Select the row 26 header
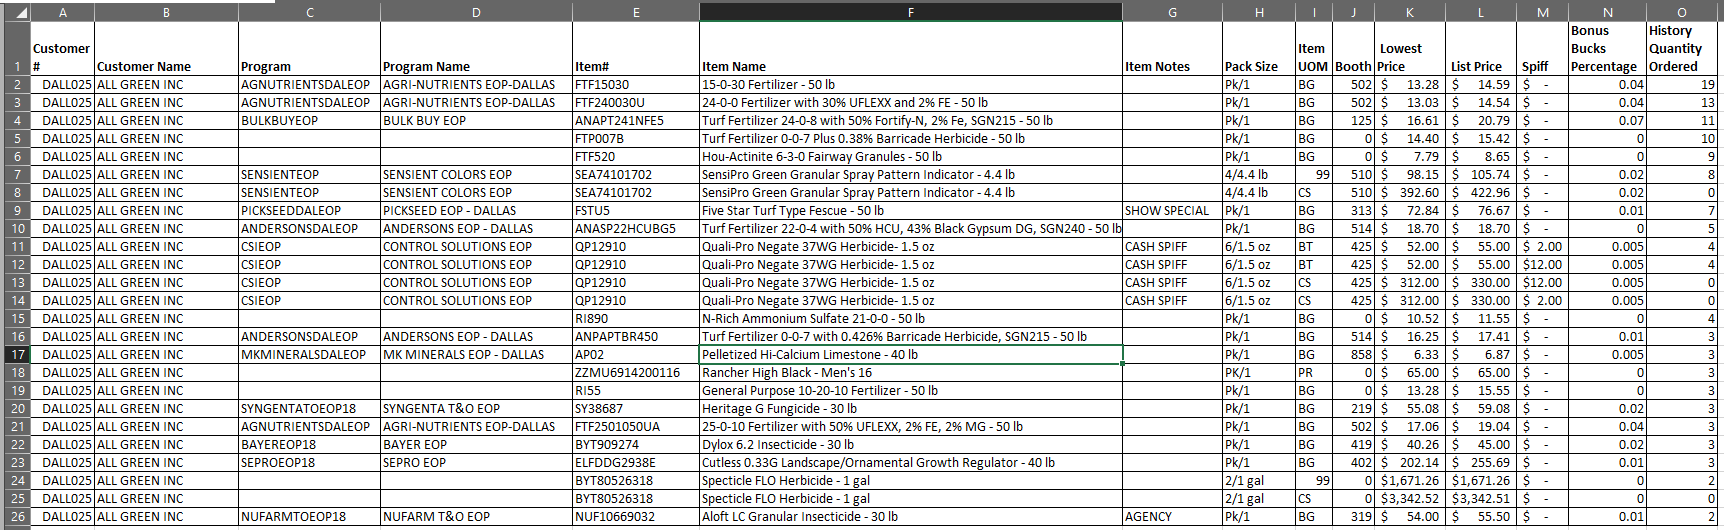This screenshot has width=1724, height=530. pos(16,516)
